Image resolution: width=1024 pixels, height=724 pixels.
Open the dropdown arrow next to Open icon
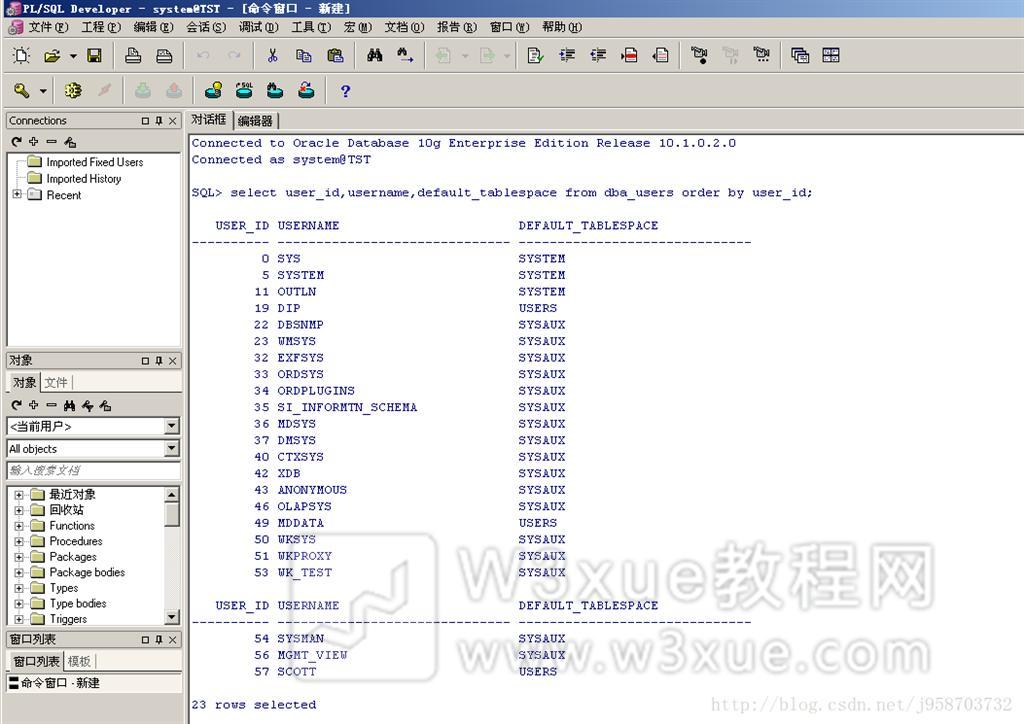[x=73, y=56]
